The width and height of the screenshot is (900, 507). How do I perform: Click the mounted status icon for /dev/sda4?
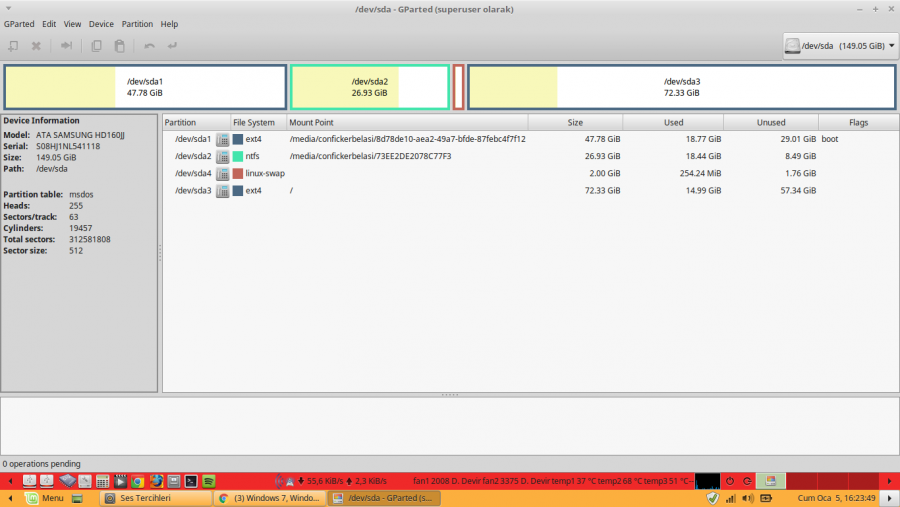[223, 174]
